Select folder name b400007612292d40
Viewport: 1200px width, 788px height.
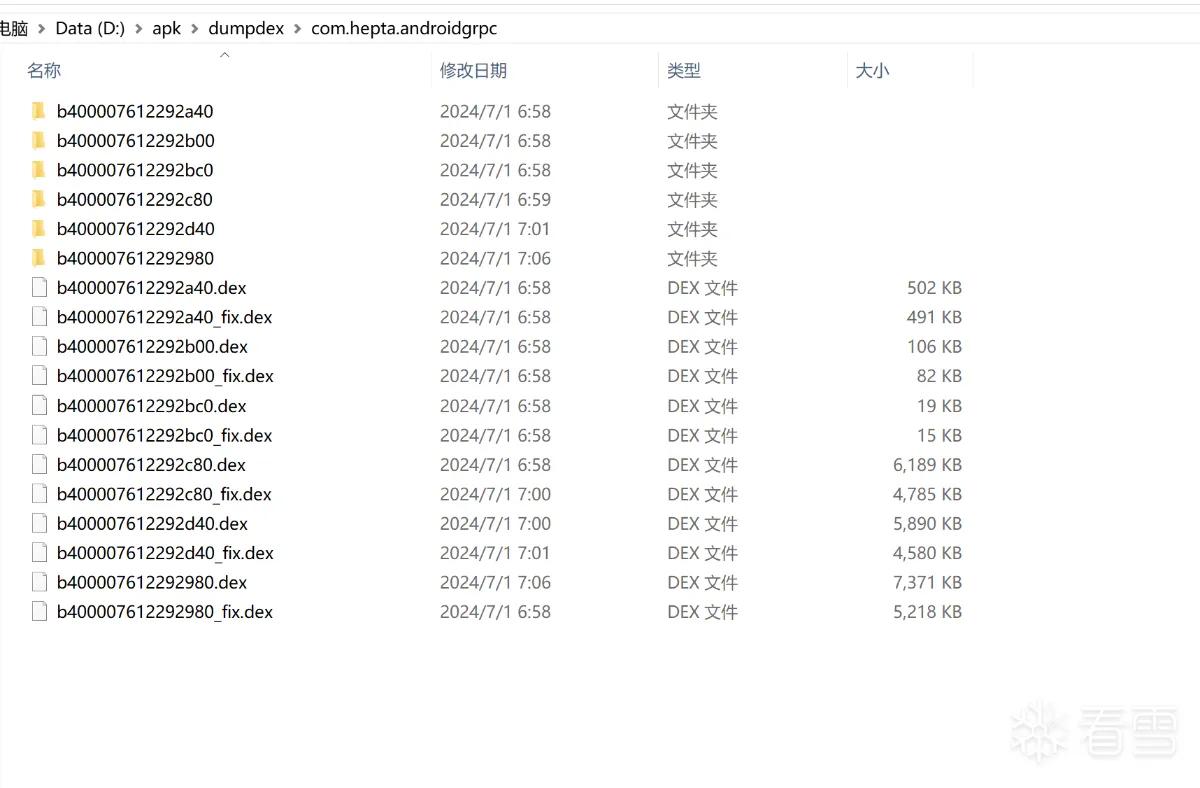135,229
